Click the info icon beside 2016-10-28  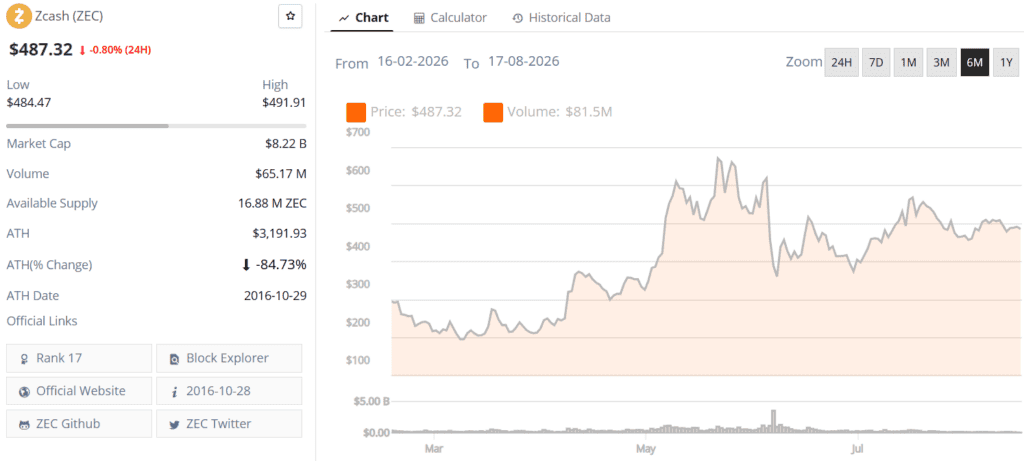(174, 392)
